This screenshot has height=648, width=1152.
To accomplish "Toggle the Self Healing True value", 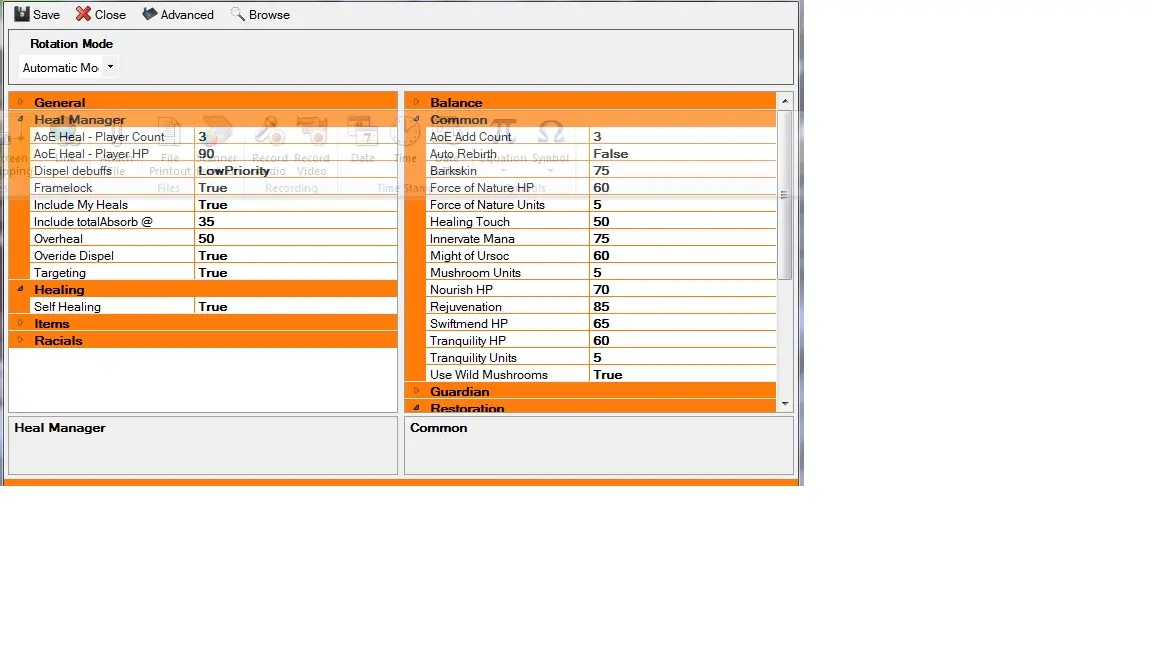I will click(x=295, y=307).
